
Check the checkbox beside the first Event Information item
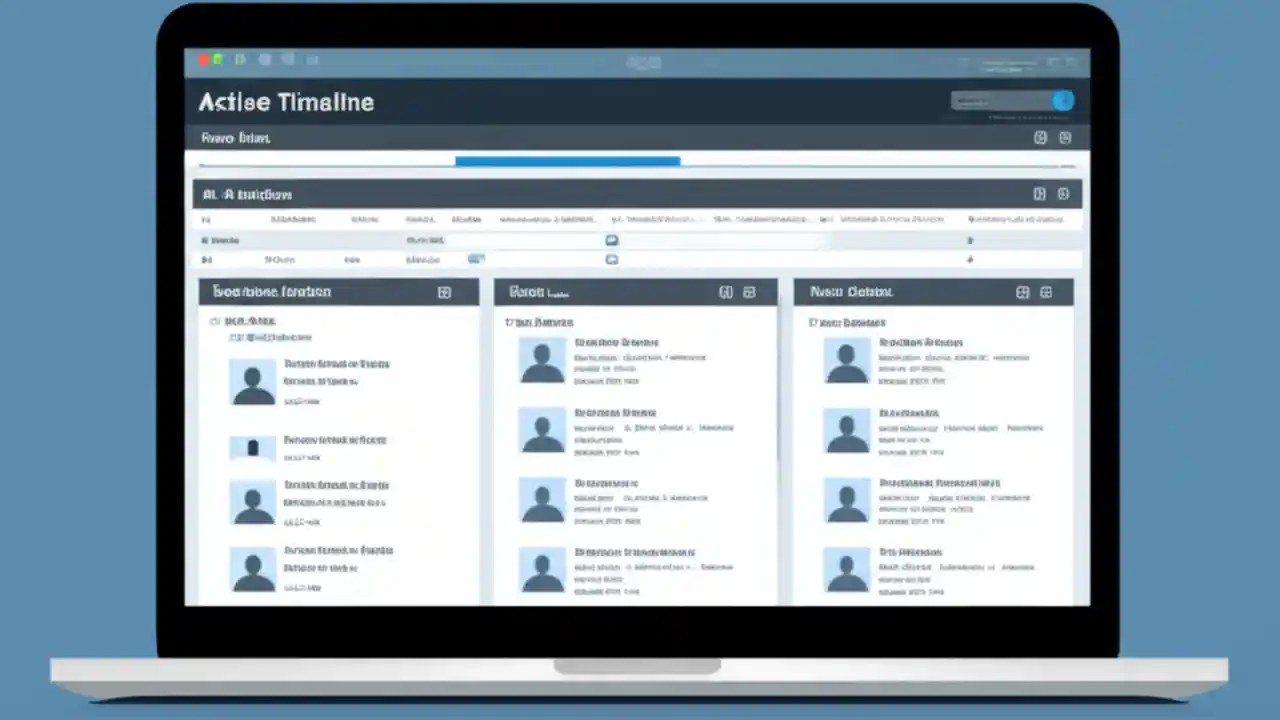[215, 321]
